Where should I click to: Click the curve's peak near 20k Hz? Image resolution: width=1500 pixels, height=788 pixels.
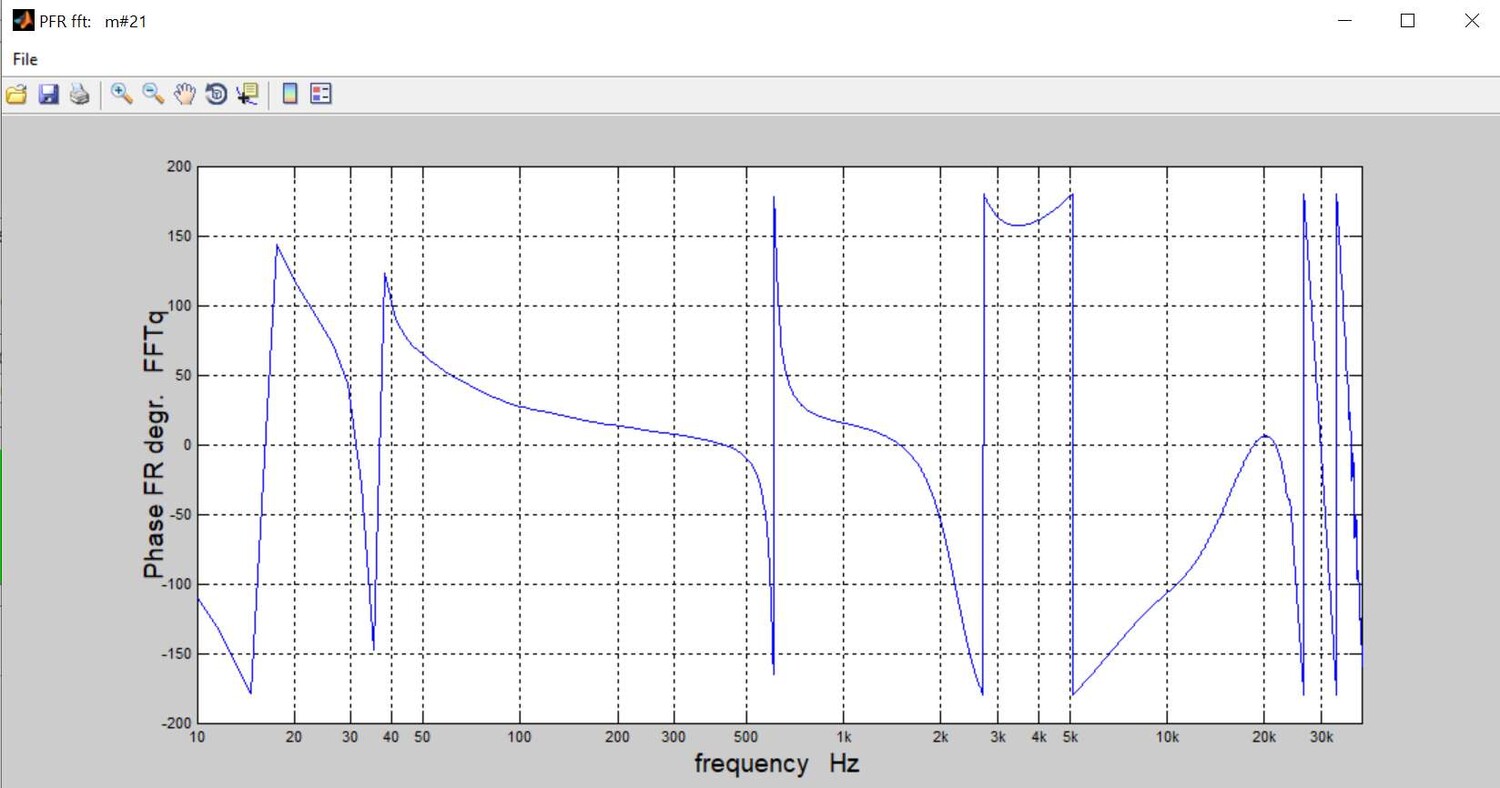tap(1265, 436)
